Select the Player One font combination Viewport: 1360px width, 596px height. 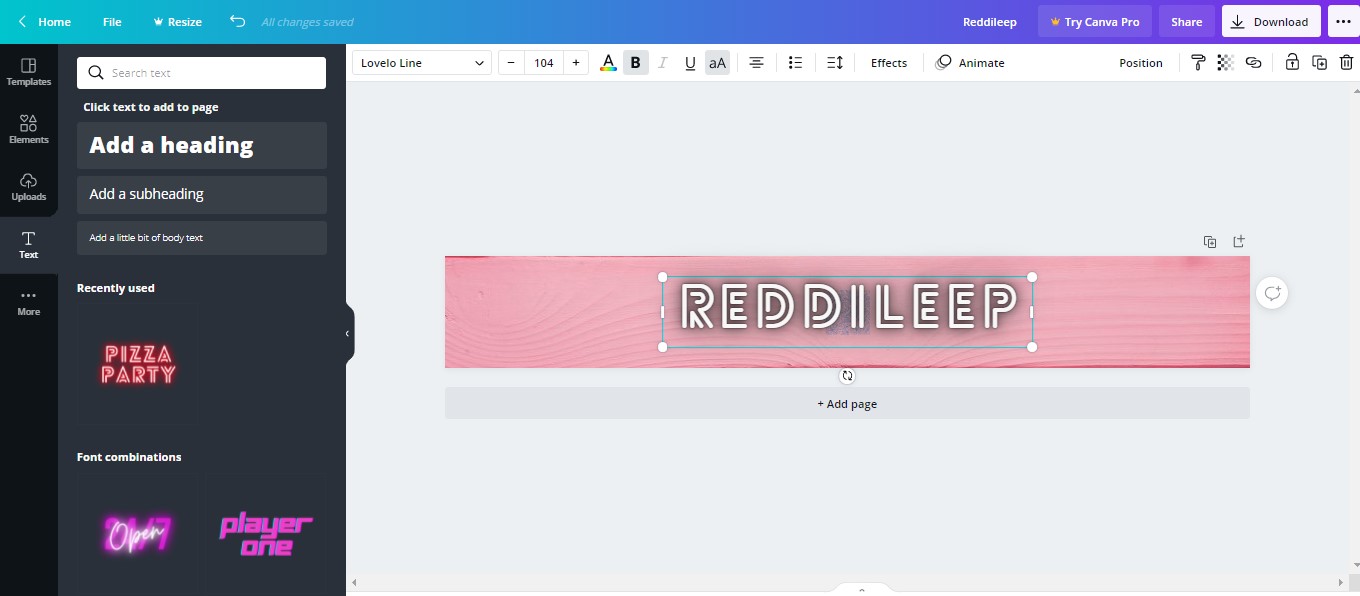pyautogui.click(x=266, y=534)
